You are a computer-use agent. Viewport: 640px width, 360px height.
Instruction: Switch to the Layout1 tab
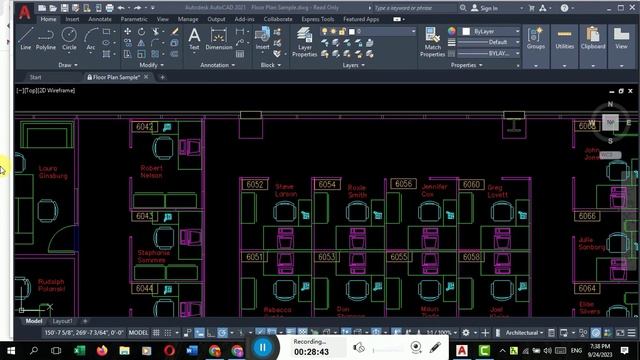click(62, 321)
